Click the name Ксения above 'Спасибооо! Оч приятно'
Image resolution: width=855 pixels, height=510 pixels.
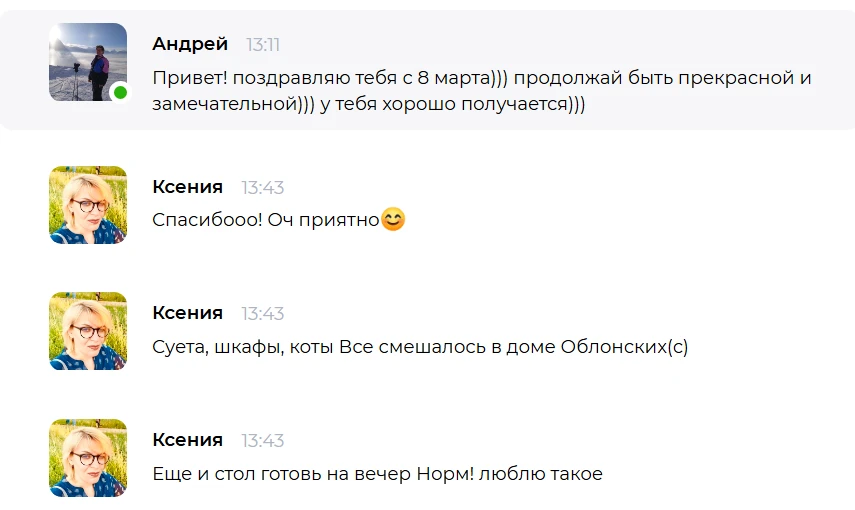(x=187, y=187)
